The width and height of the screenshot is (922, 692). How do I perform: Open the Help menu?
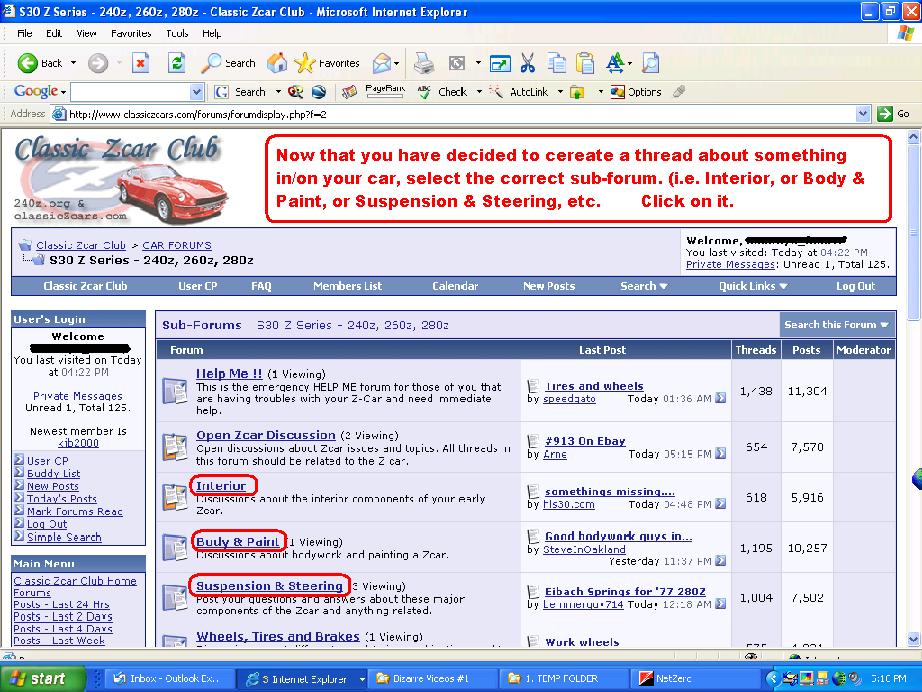[211, 34]
